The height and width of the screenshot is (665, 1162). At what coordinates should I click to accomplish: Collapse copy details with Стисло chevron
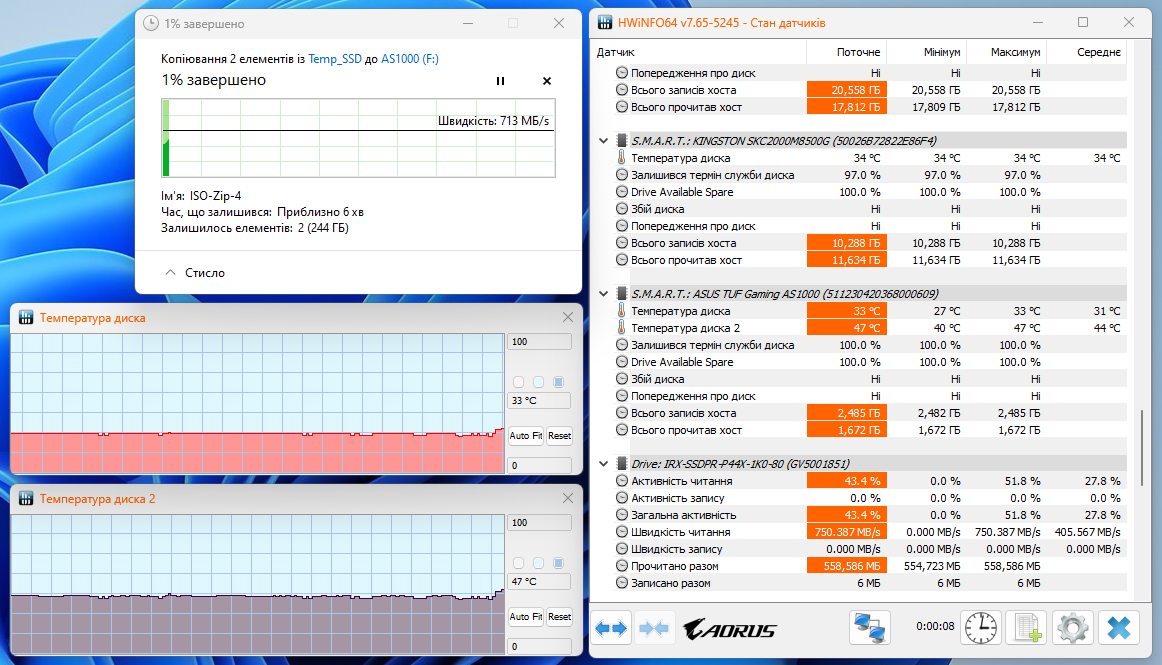click(170, 272)
